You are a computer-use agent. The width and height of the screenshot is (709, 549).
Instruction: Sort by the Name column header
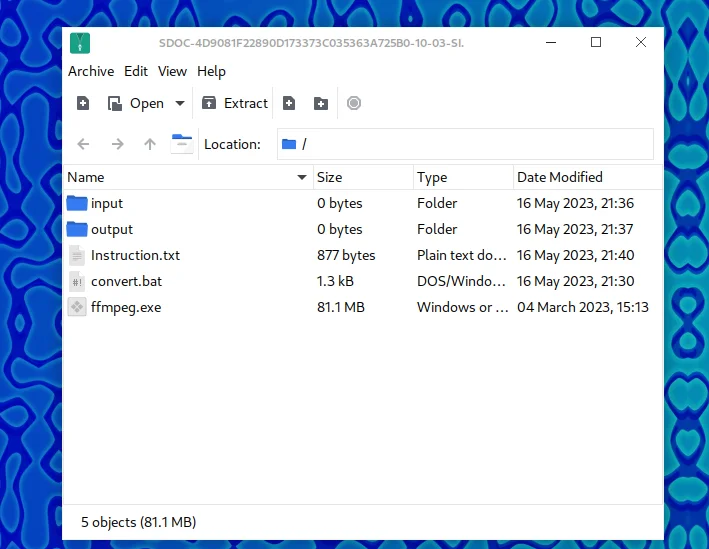tap(188, 177)
